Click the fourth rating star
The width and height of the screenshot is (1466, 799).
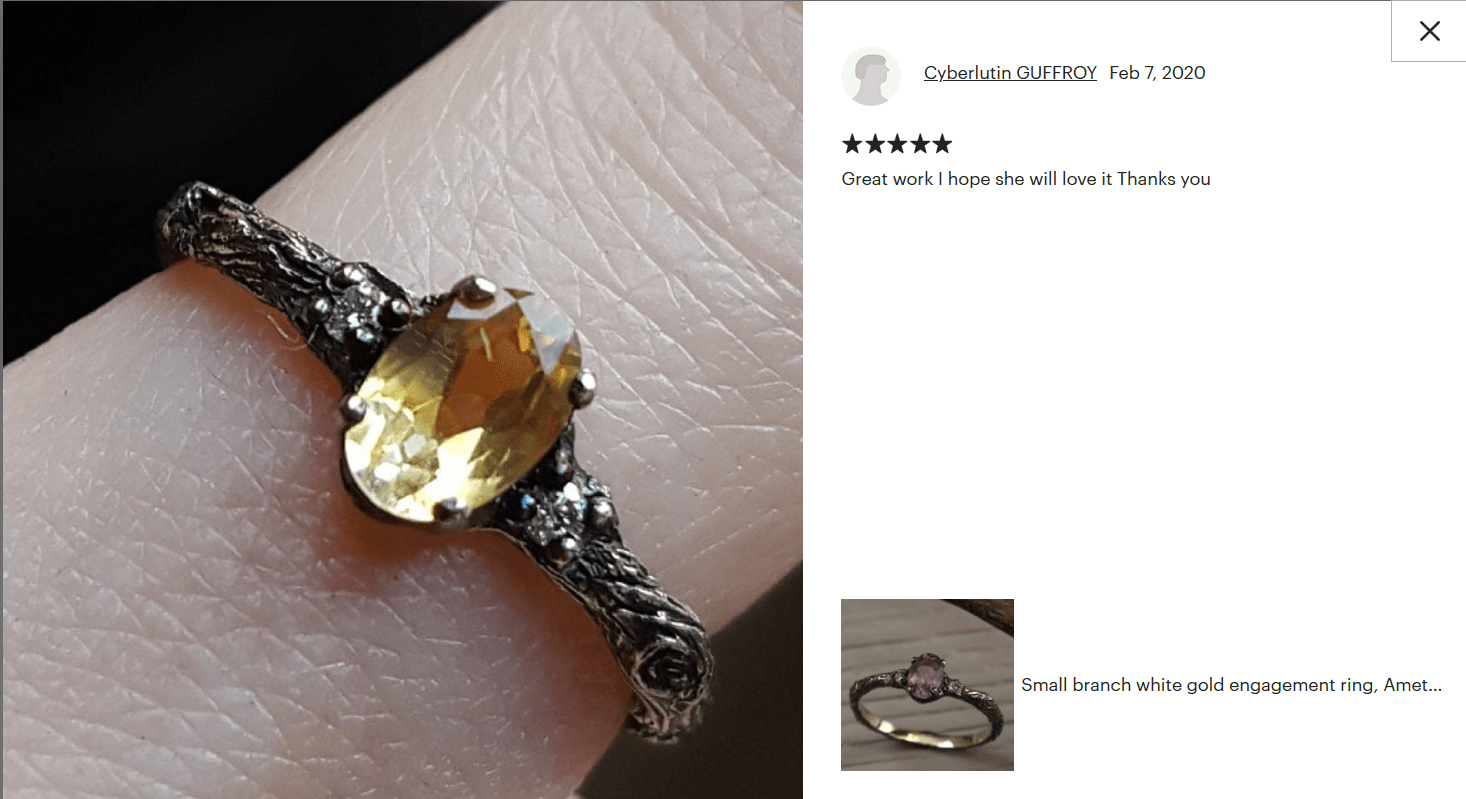(920, 144)
